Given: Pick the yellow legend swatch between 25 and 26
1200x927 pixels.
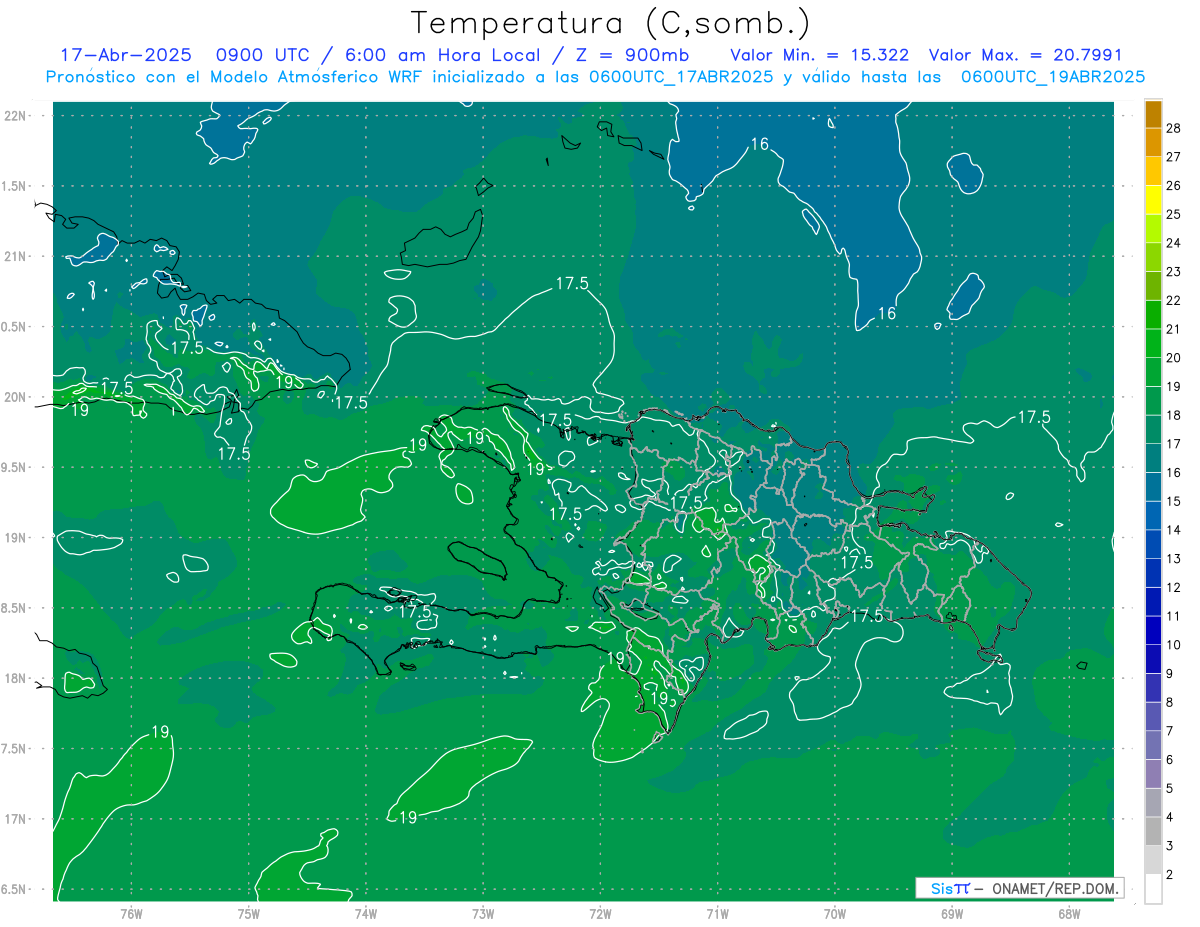Looking at the screenshot, I should click(x=1153, y=200).
